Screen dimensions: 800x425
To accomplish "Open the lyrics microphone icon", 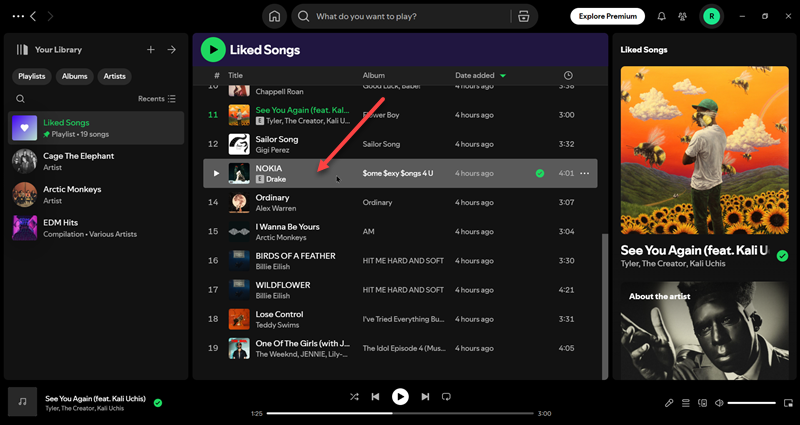I will (669, 403).
